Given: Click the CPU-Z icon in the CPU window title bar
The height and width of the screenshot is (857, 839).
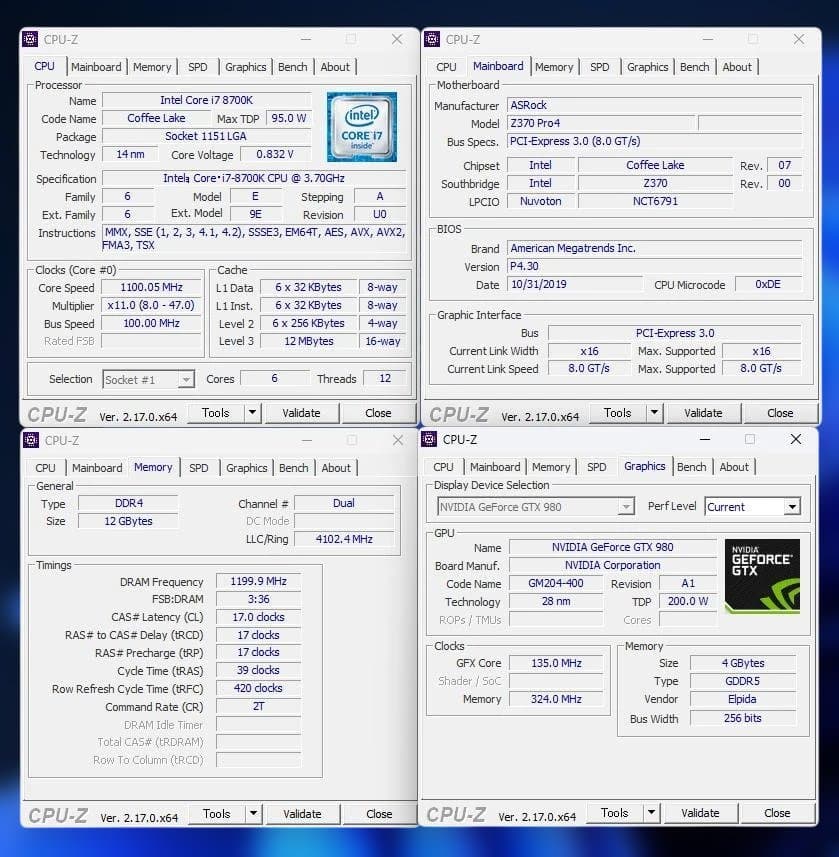Looking at the screenshot, I should [28, 39].
